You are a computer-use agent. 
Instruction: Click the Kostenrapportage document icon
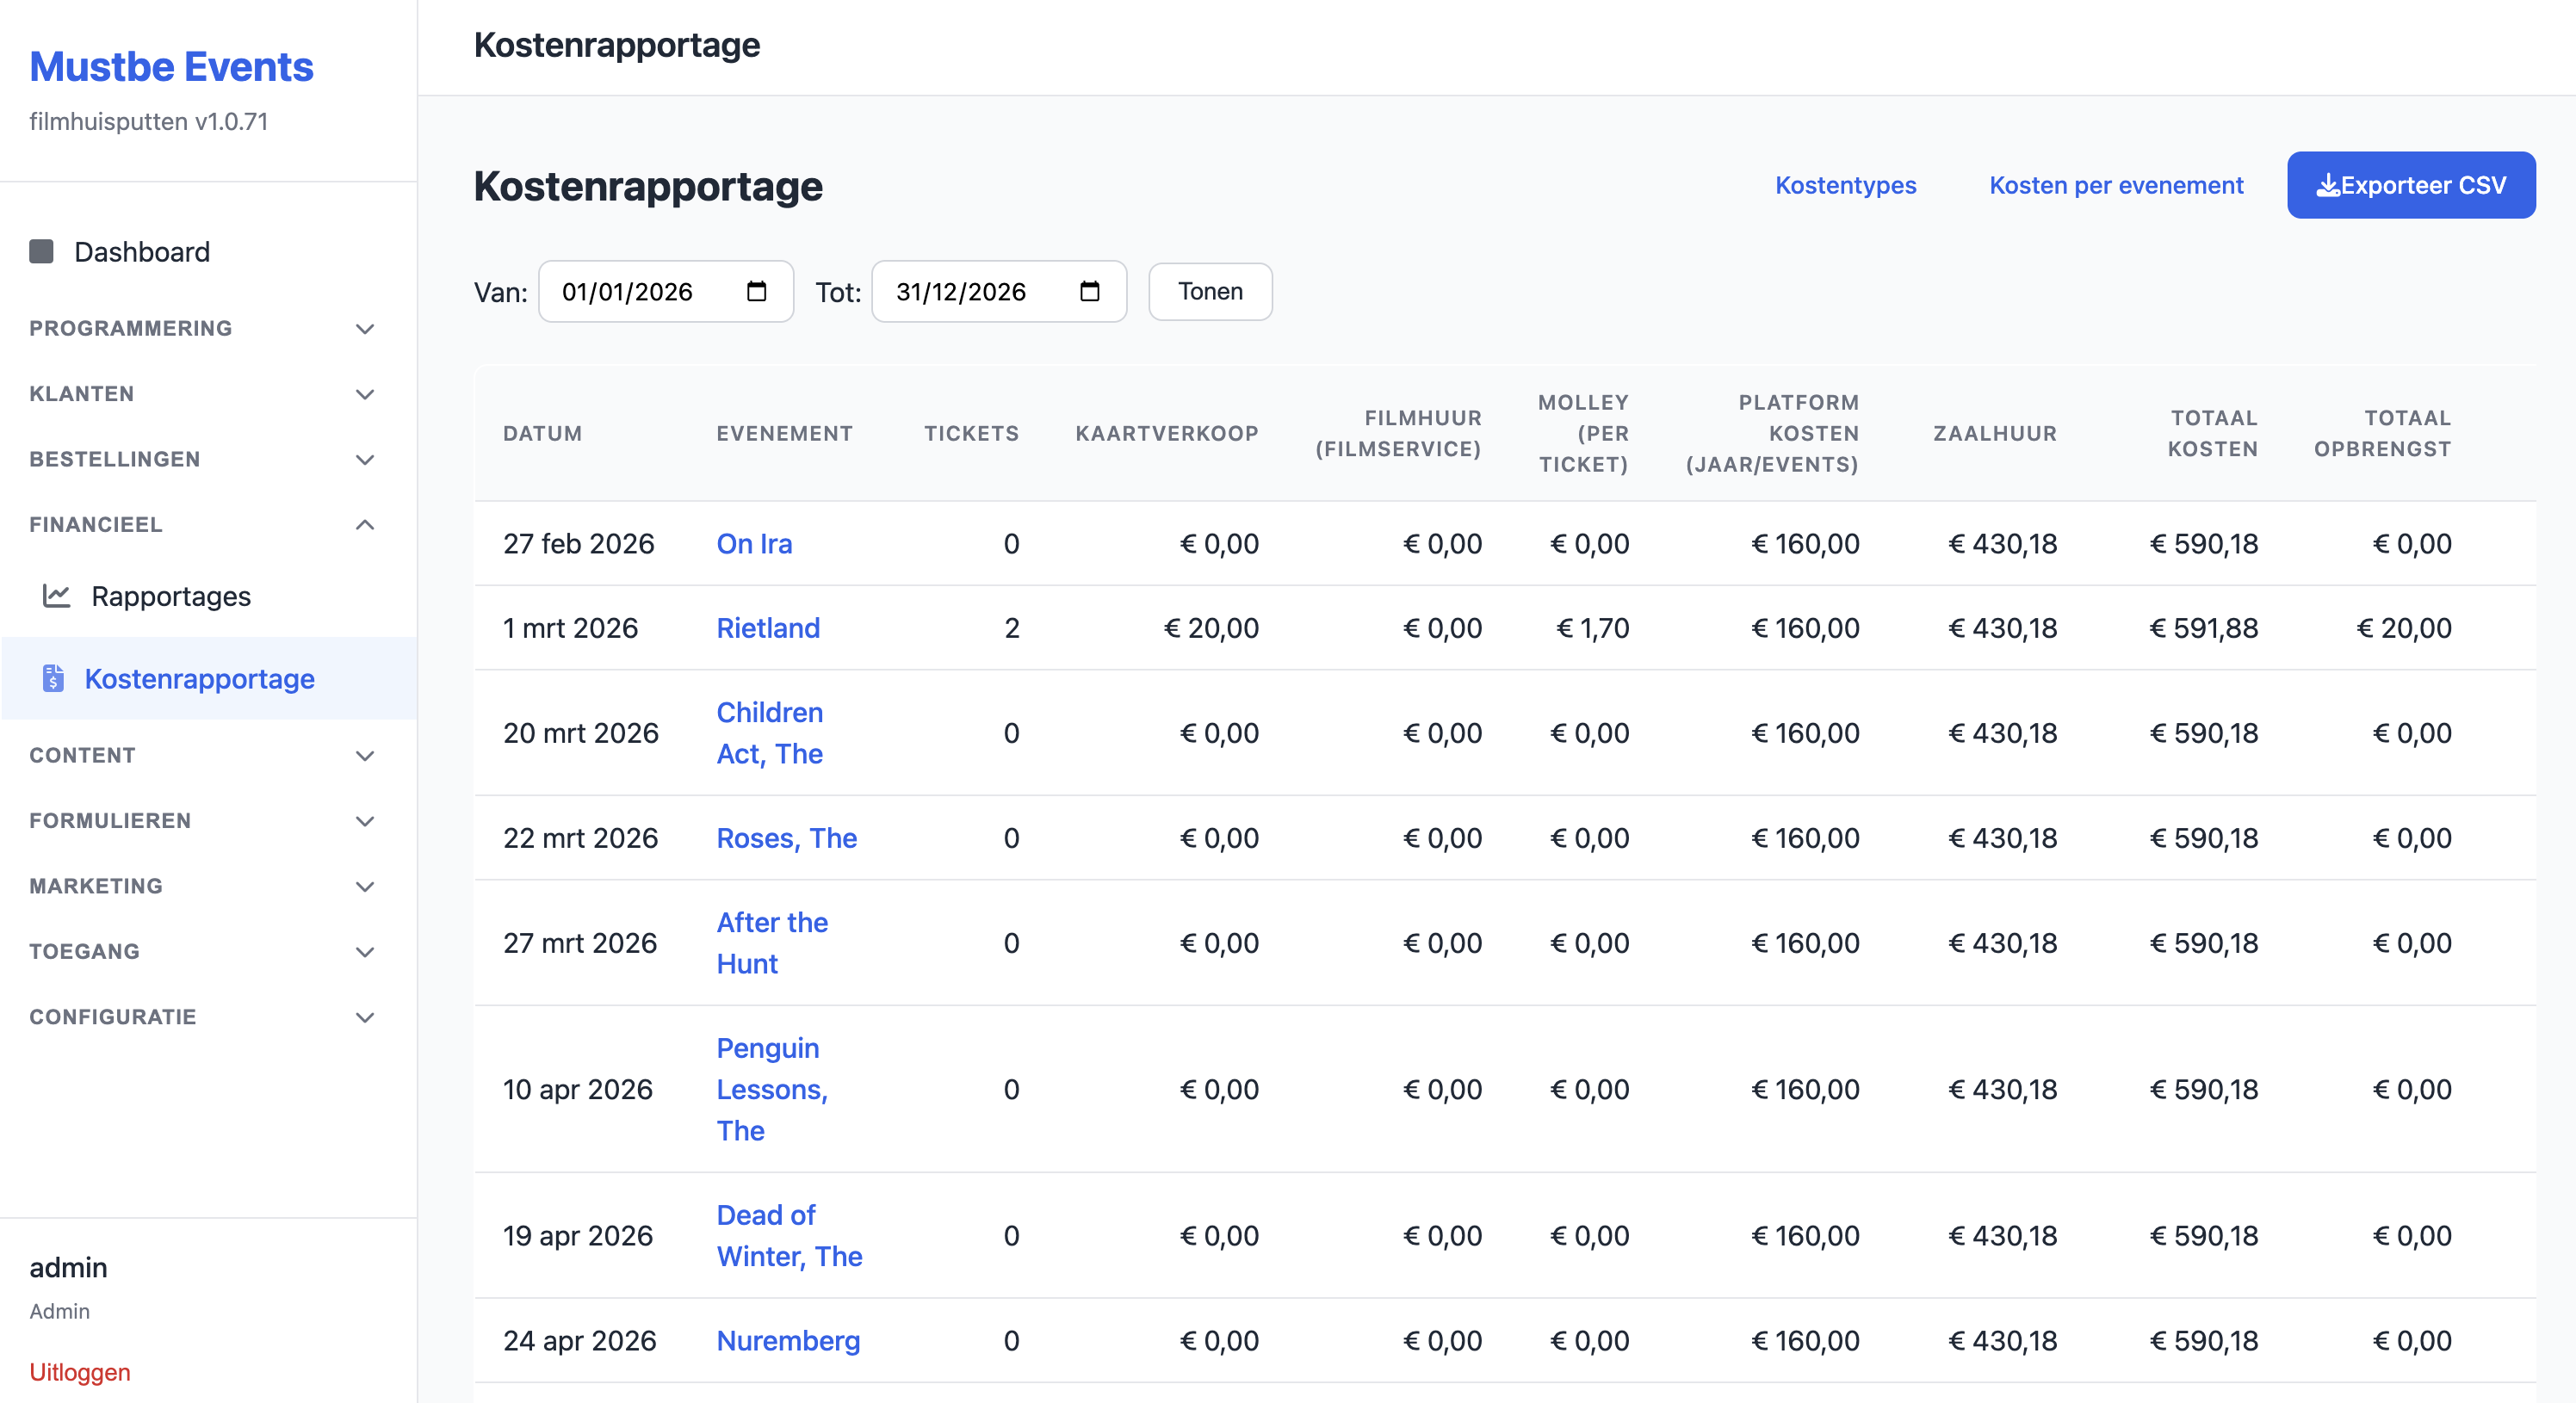(x=55, y=679)
